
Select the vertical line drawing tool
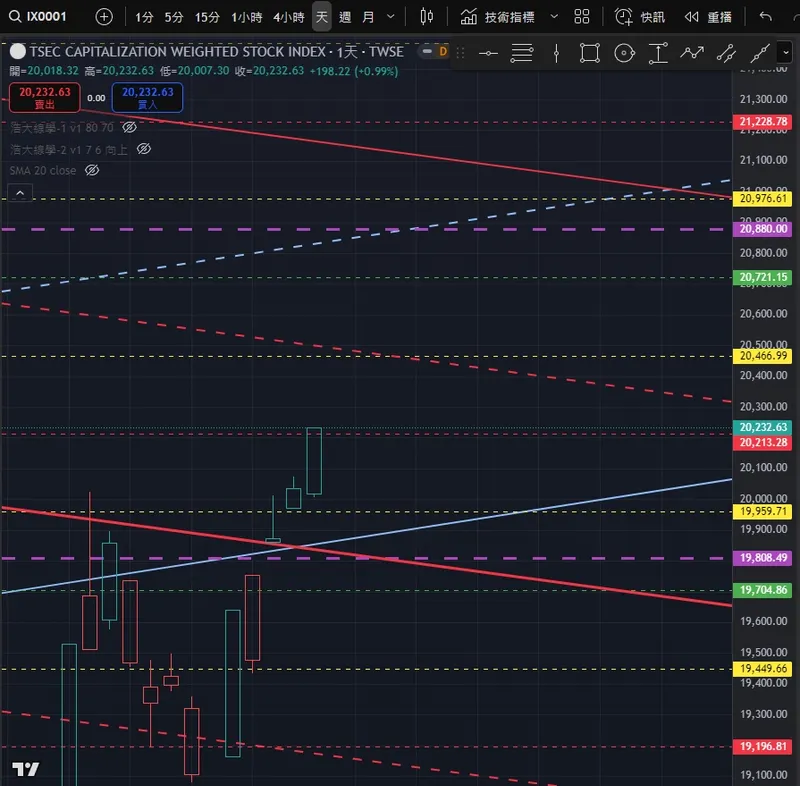coord(556,53)
